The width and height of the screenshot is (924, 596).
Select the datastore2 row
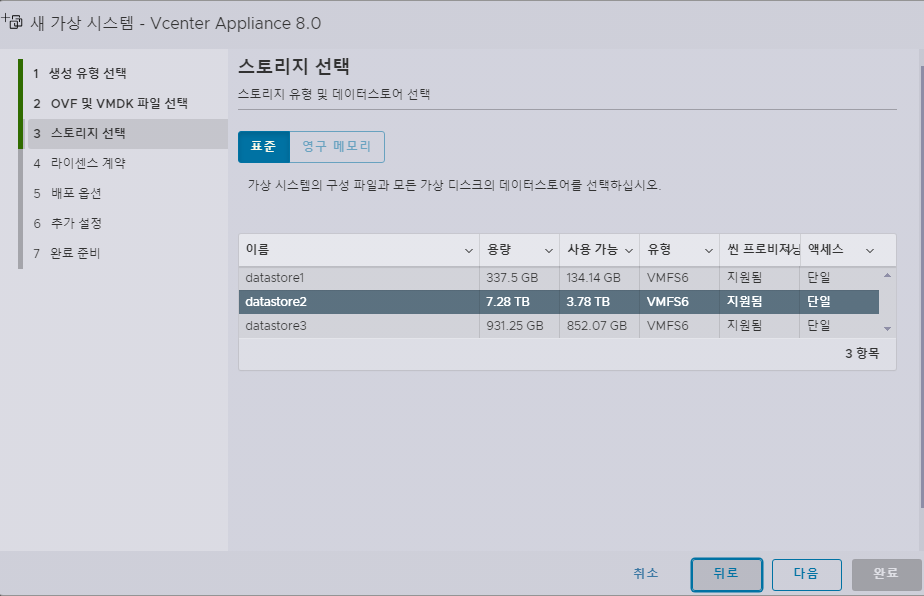pos(559,302)
